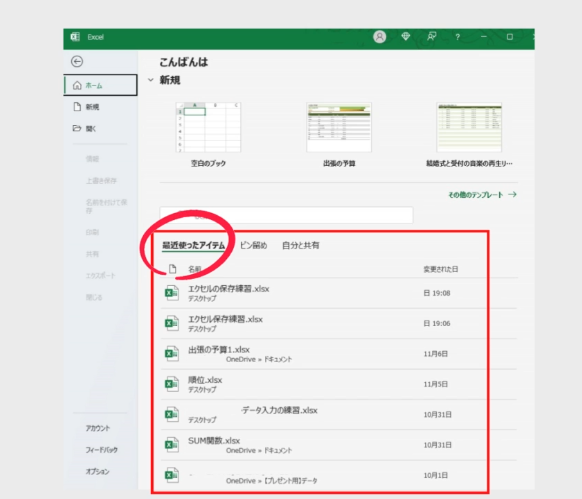
Task: Click the 変更された日 column header
Action: [x=441, y=269]
